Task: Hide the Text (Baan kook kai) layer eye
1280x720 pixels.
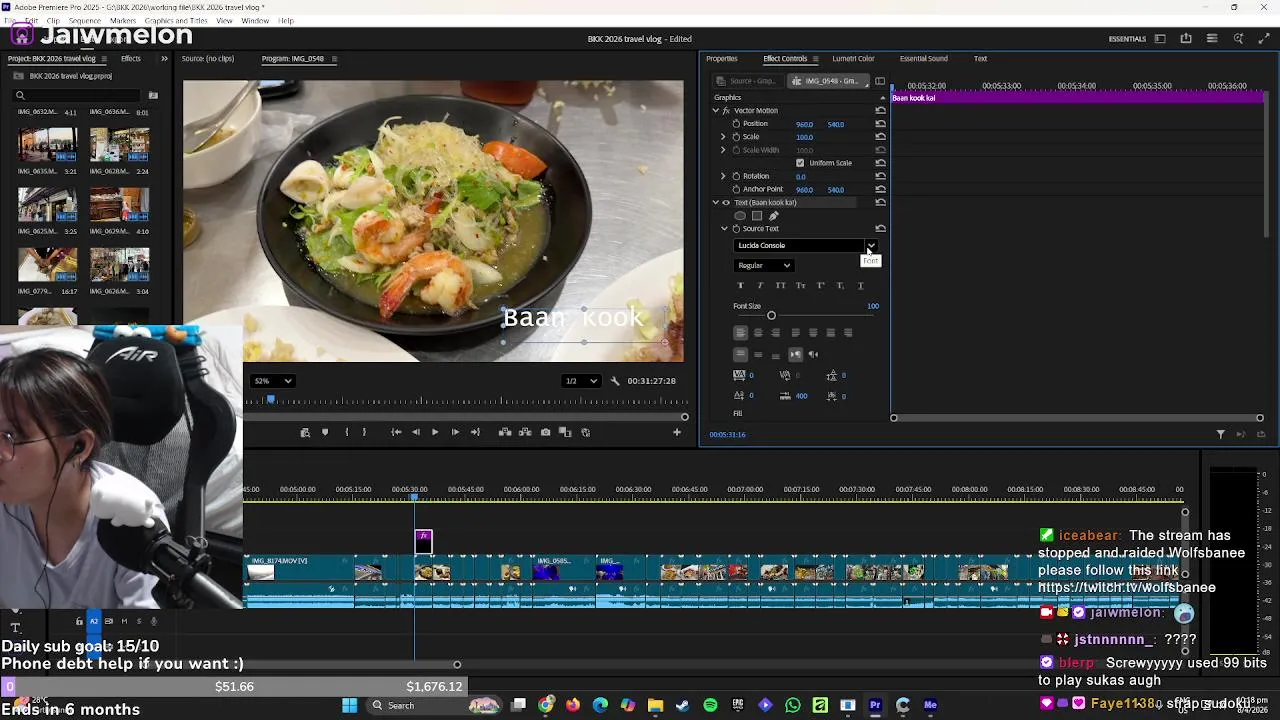Action: coord(726,202)
